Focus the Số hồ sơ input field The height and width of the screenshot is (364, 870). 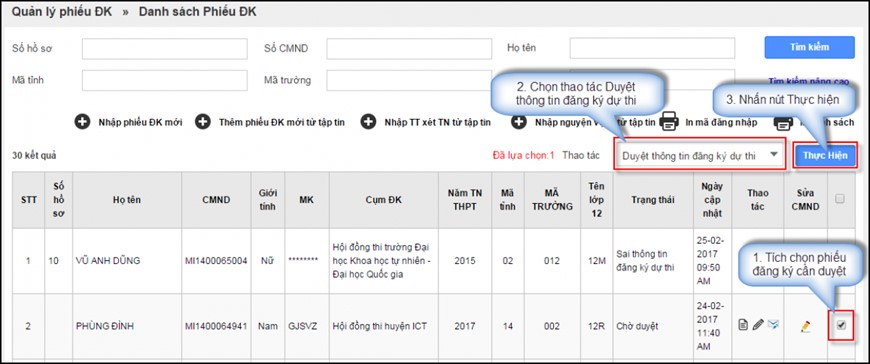pyautogui.click(x=165, y=49)
